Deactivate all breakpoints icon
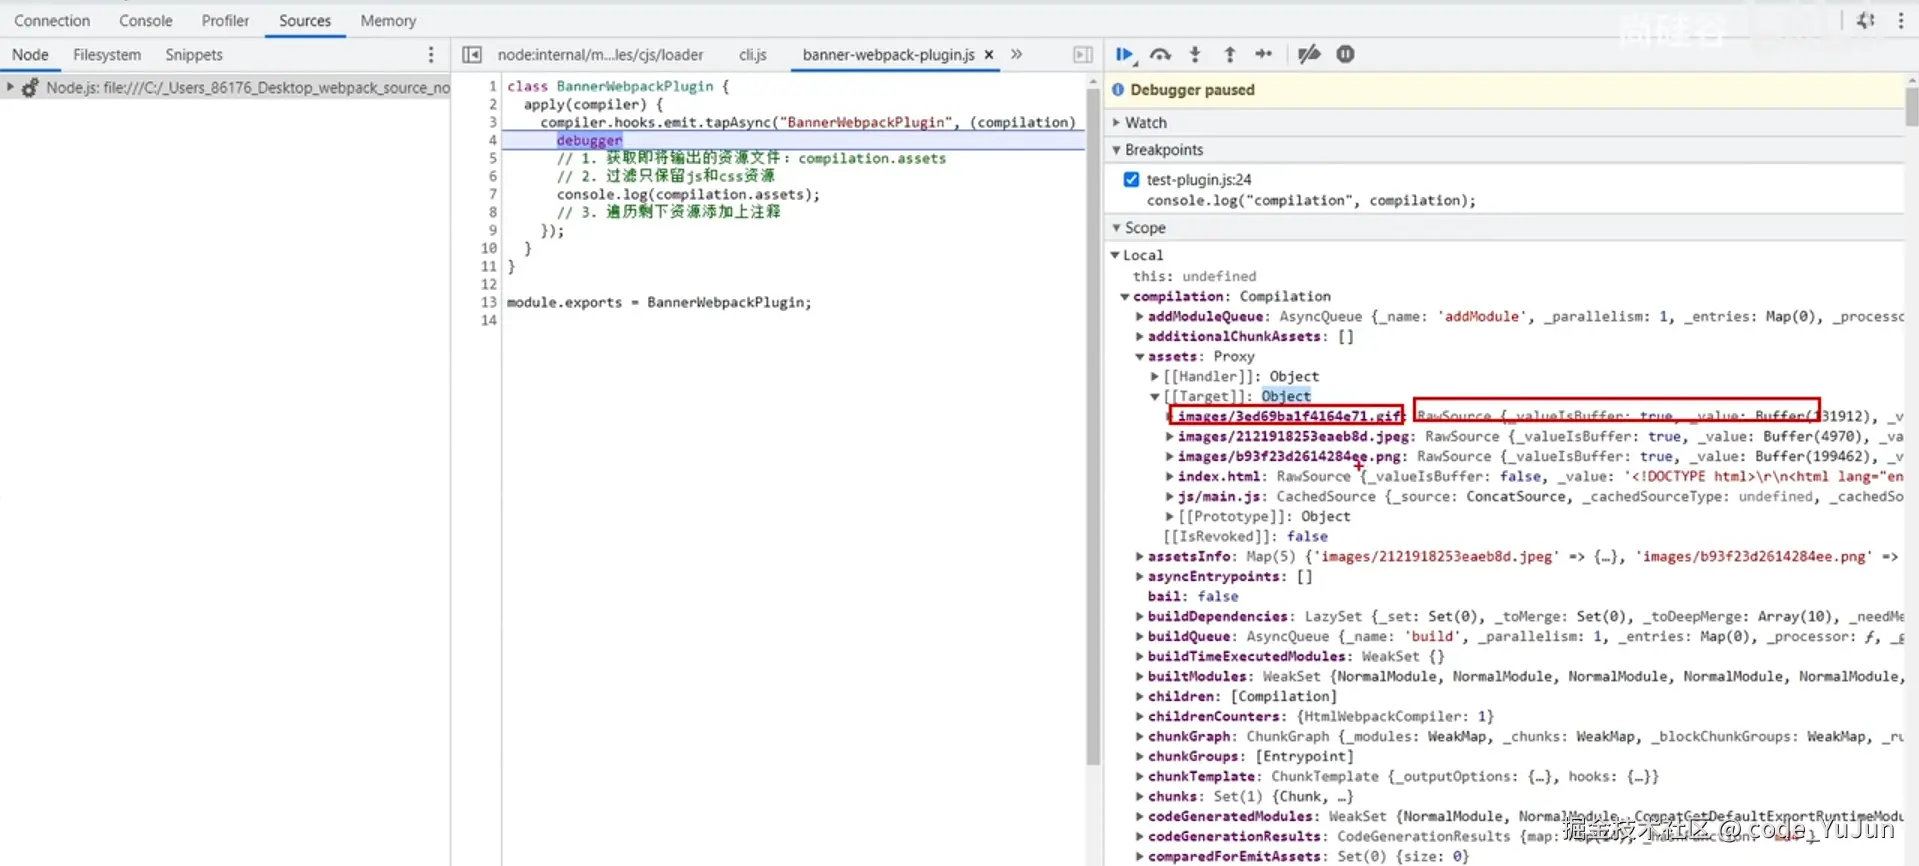The image size is (1919, 866). coord(1308,55)
